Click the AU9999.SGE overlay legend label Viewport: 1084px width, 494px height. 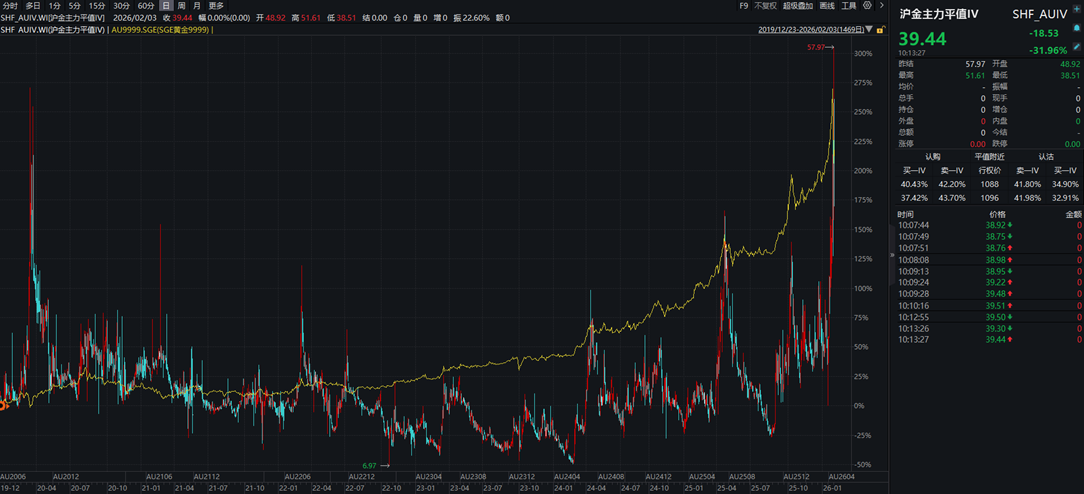(161, 30)
